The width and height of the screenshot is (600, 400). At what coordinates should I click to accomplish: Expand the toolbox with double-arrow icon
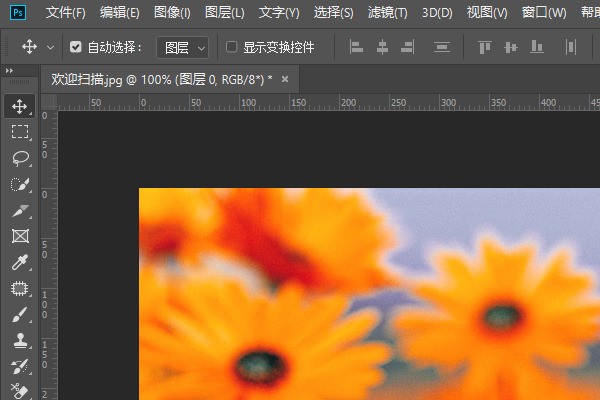pos(9,70)
